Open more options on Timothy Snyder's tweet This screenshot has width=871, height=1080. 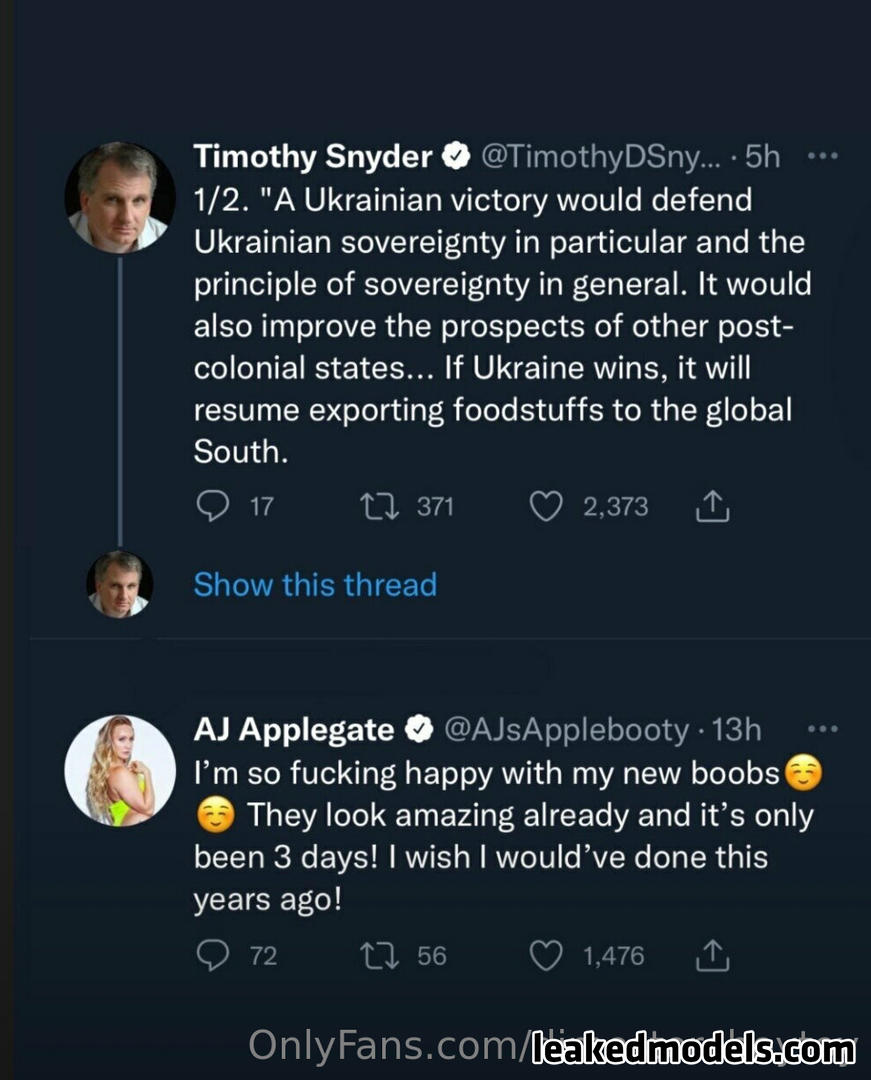click(820, 157)
